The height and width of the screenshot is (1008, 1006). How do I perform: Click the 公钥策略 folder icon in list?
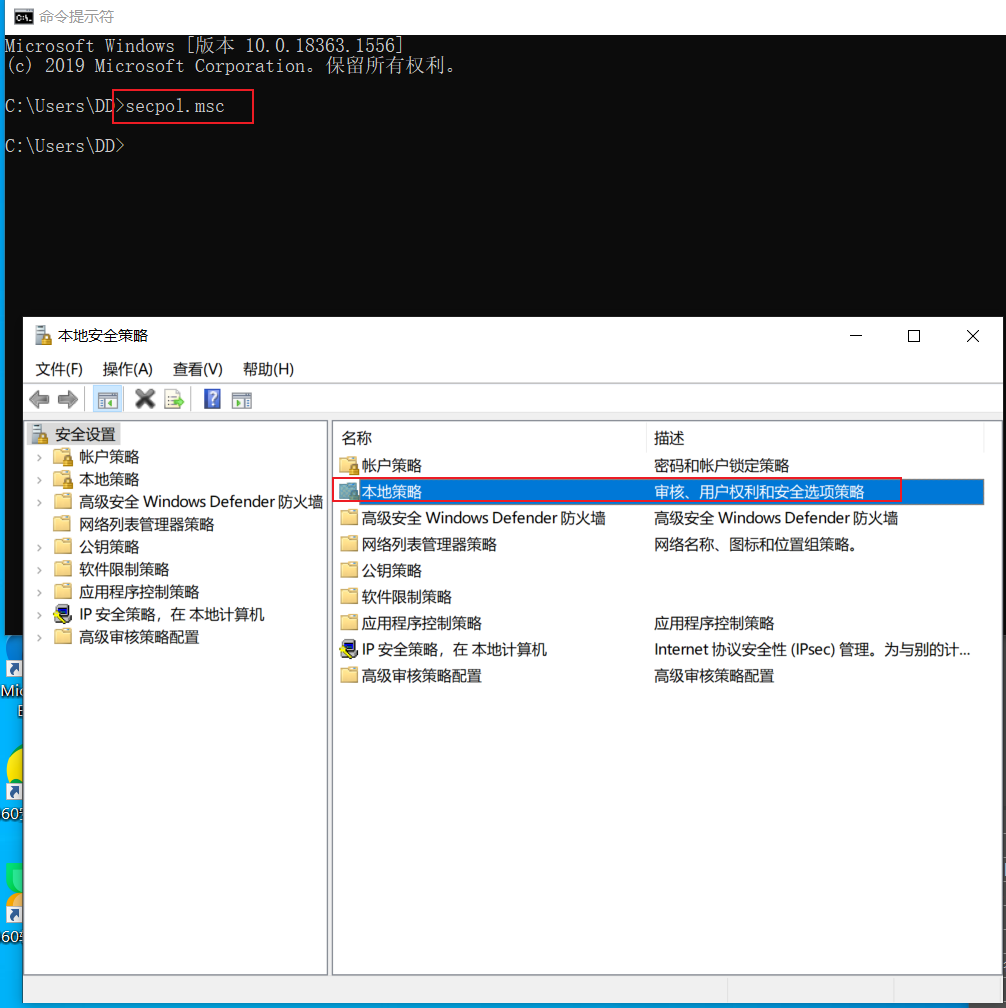[x=349, y=570]
